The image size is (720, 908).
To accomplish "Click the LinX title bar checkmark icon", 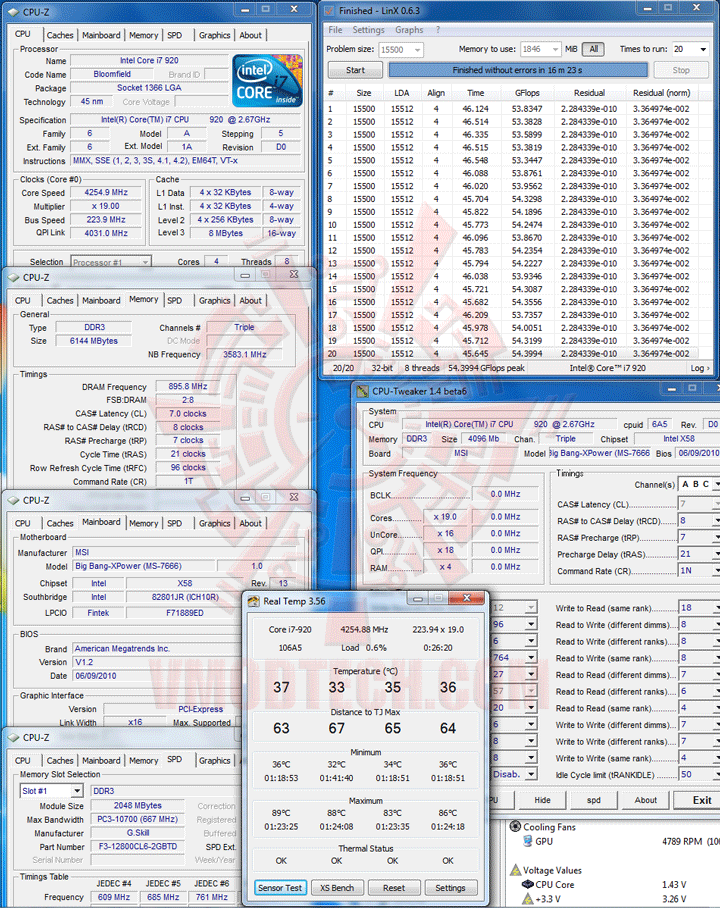I will pyautogui.click(x=329, y=10).
